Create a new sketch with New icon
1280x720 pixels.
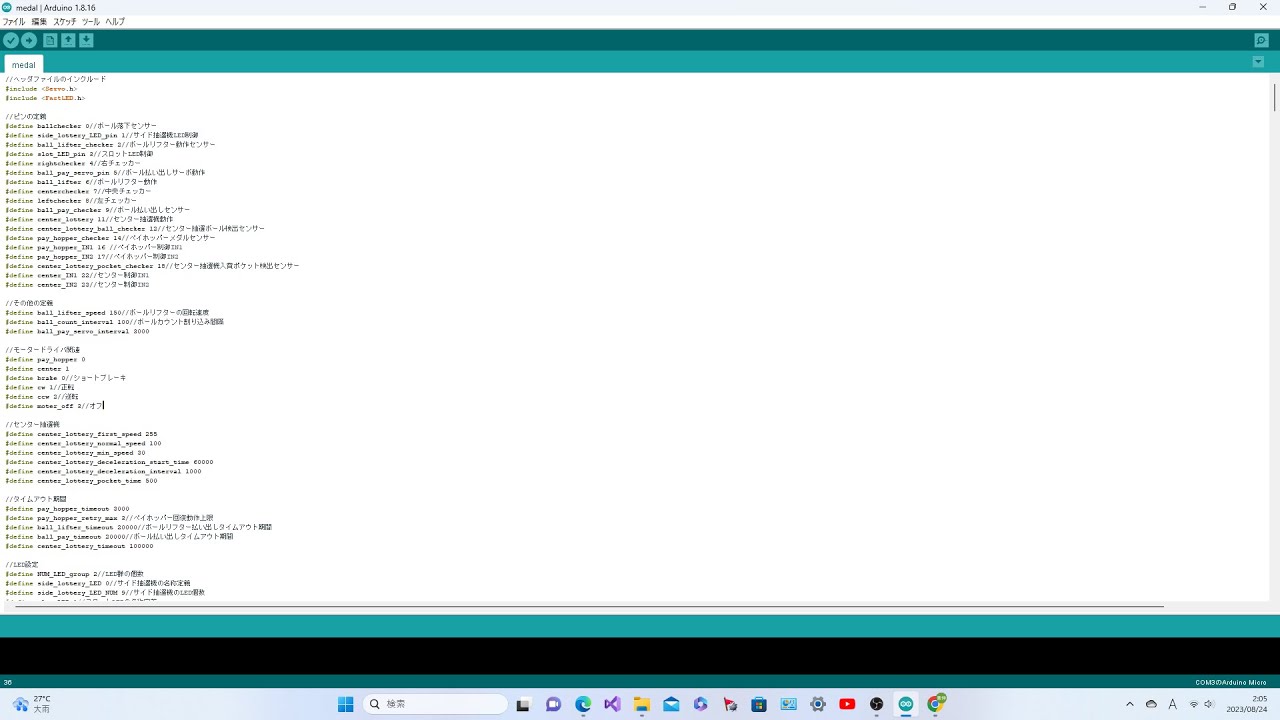[50, 40]
